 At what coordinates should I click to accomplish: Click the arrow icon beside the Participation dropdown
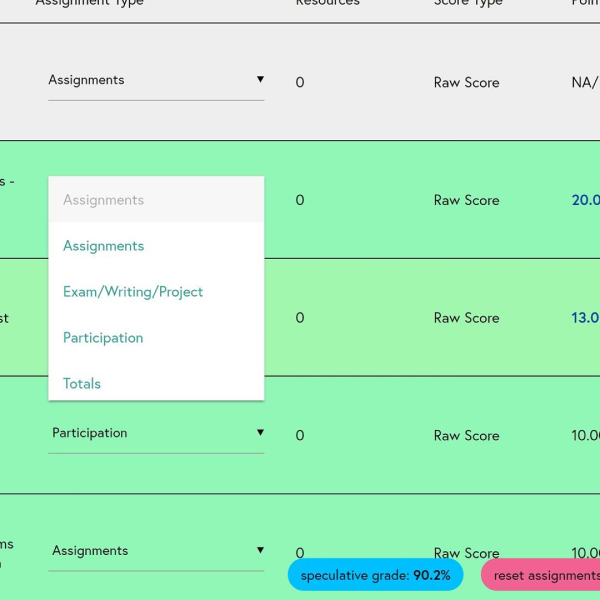[x=260, y=433]
